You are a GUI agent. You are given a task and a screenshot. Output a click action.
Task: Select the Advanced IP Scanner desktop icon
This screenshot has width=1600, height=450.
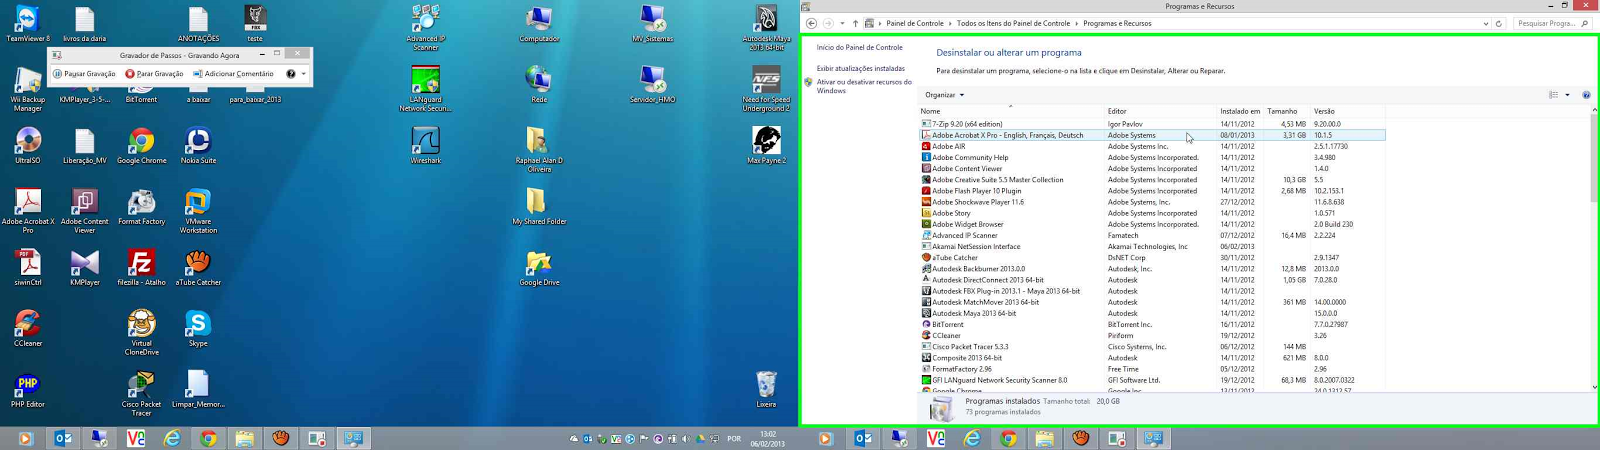[x=425, y=29]
